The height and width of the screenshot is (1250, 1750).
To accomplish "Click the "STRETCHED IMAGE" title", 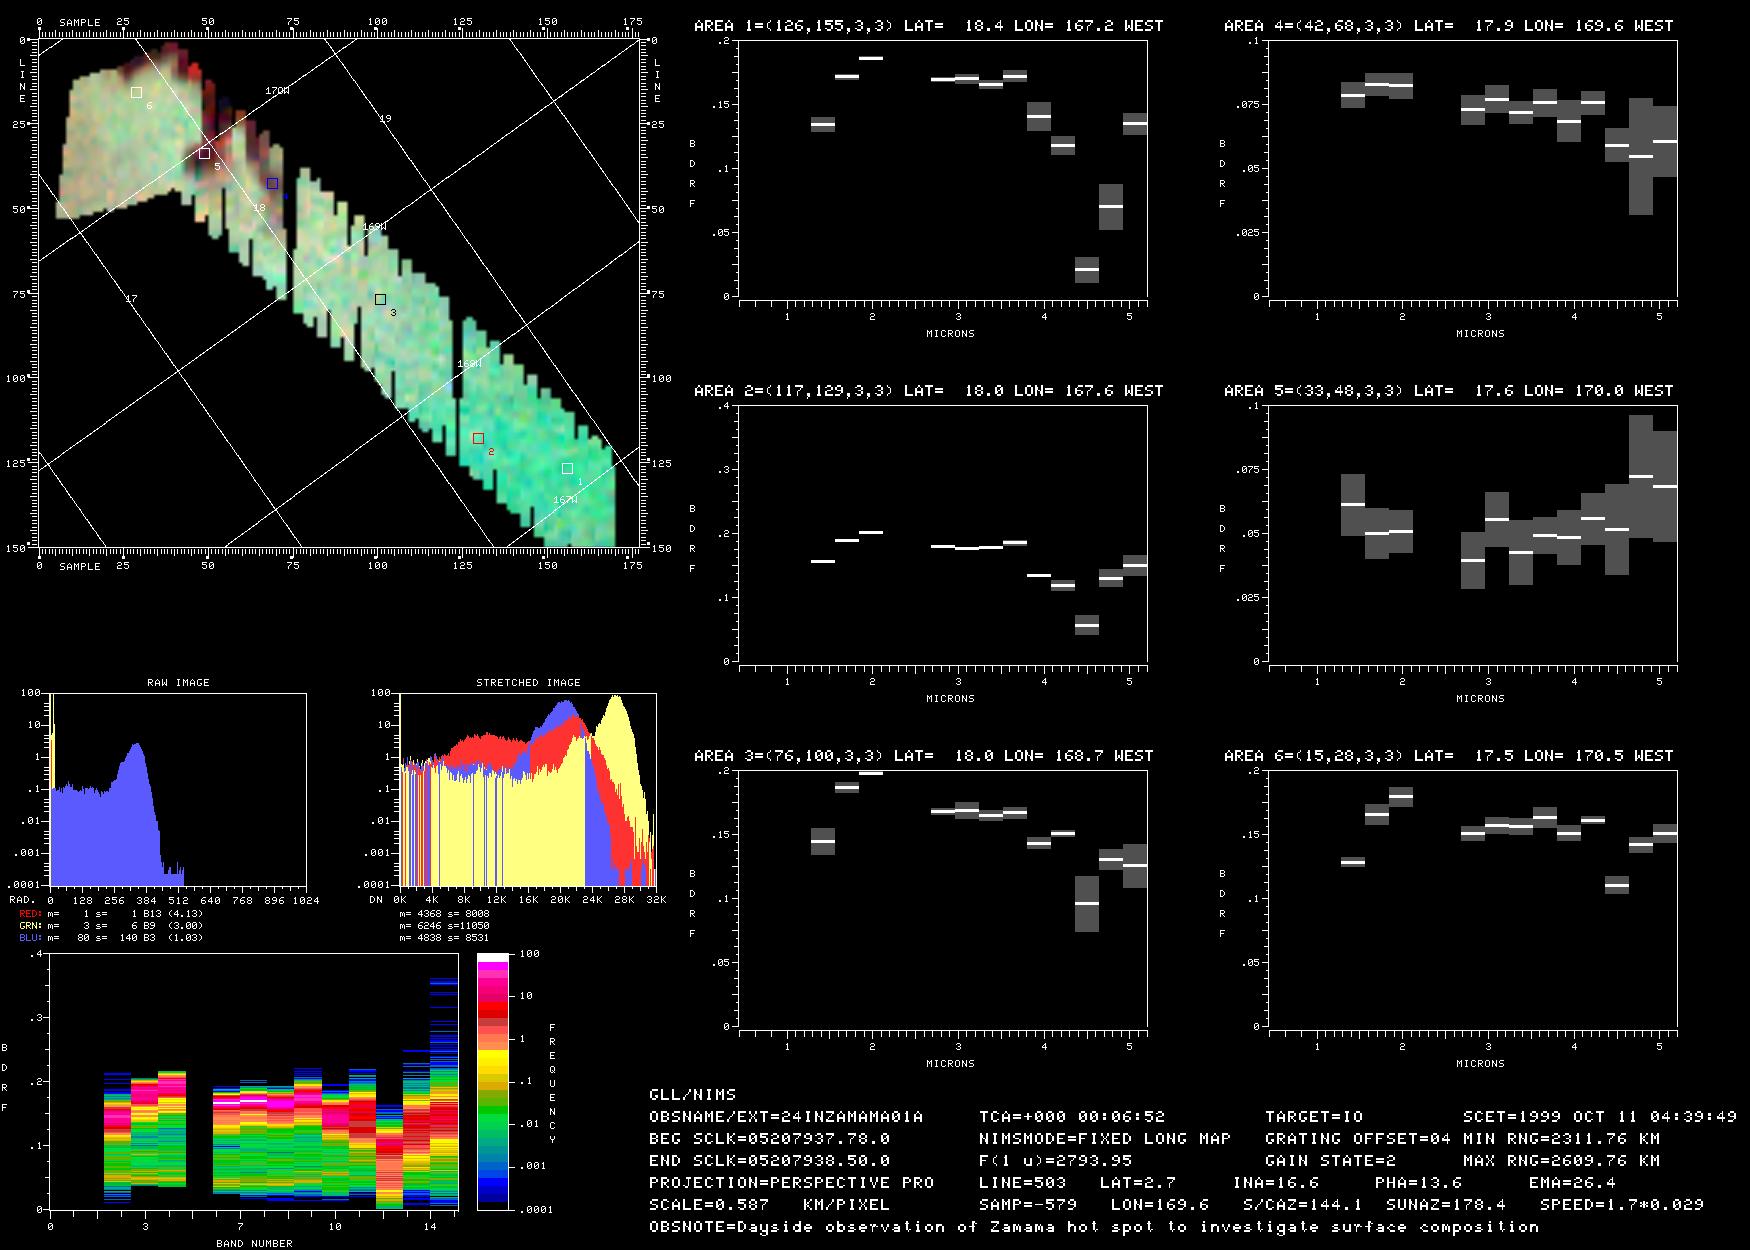I will [x=528, y=683].
